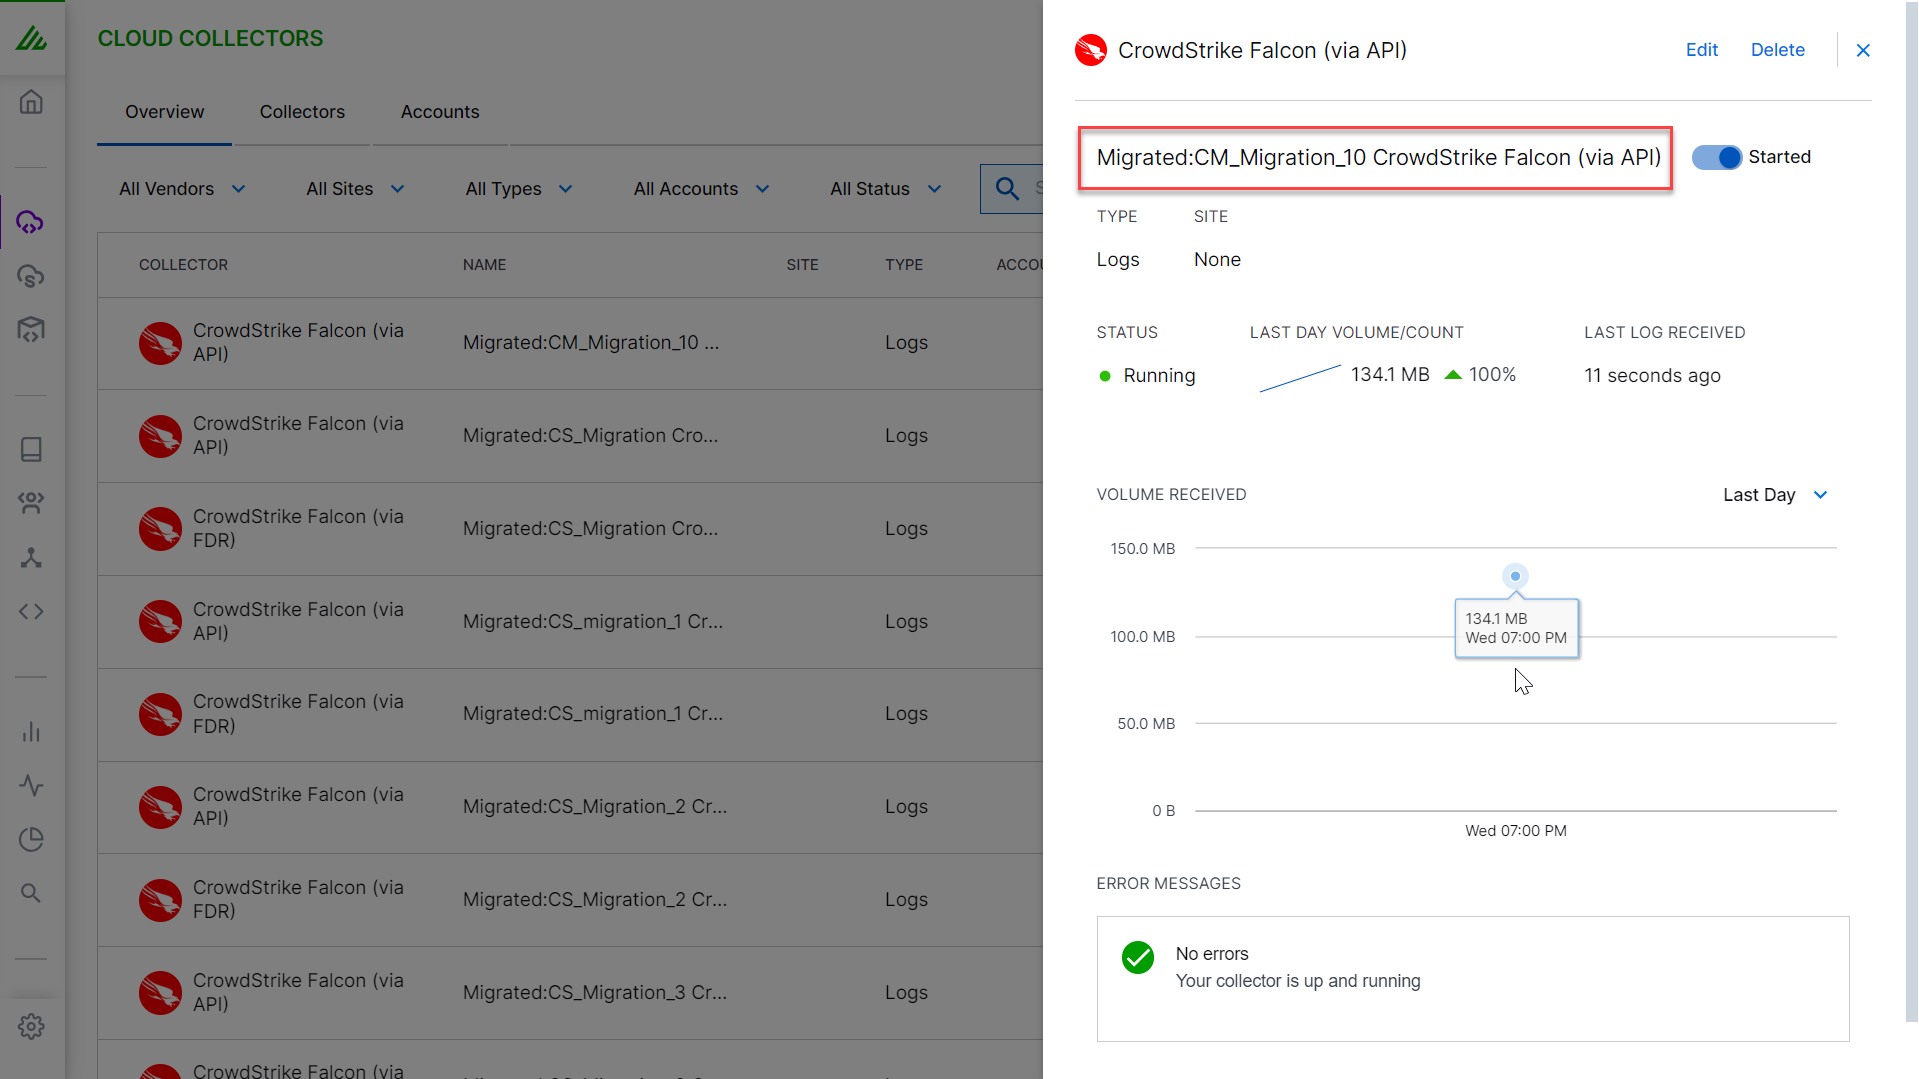Click Logs type in CS_Migration_3 row
1919x1079 pixels.
[906, 993]
